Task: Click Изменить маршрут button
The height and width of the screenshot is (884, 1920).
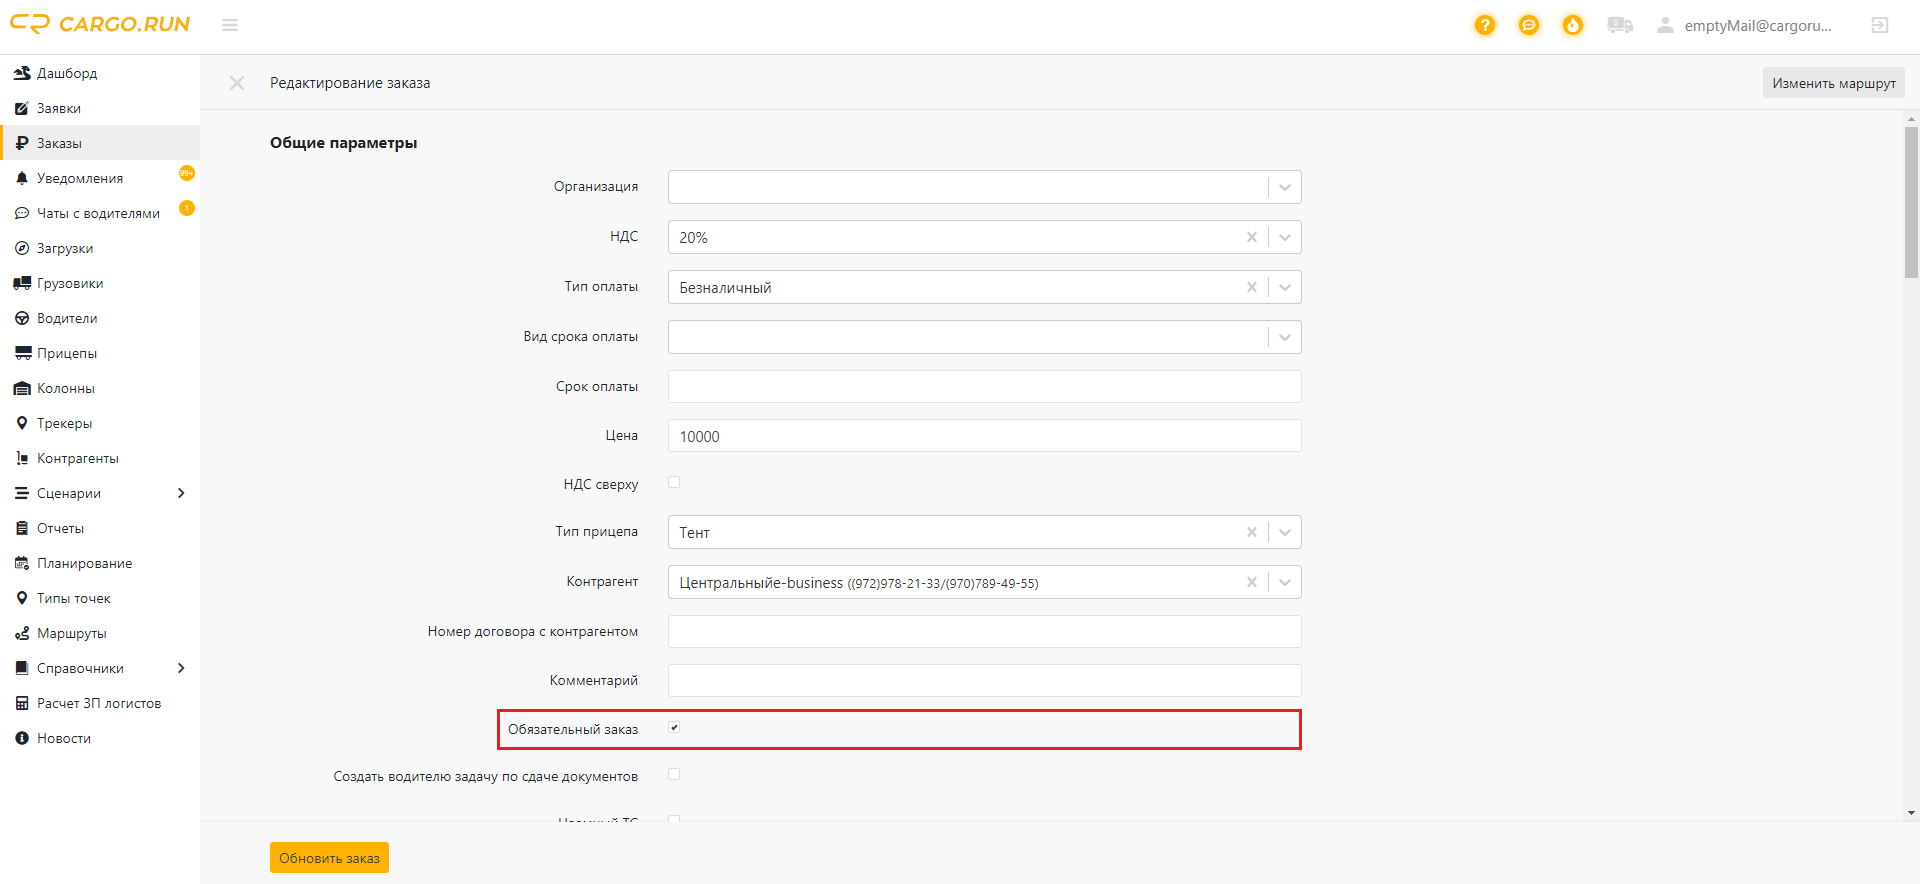Action: (1834, 83)
